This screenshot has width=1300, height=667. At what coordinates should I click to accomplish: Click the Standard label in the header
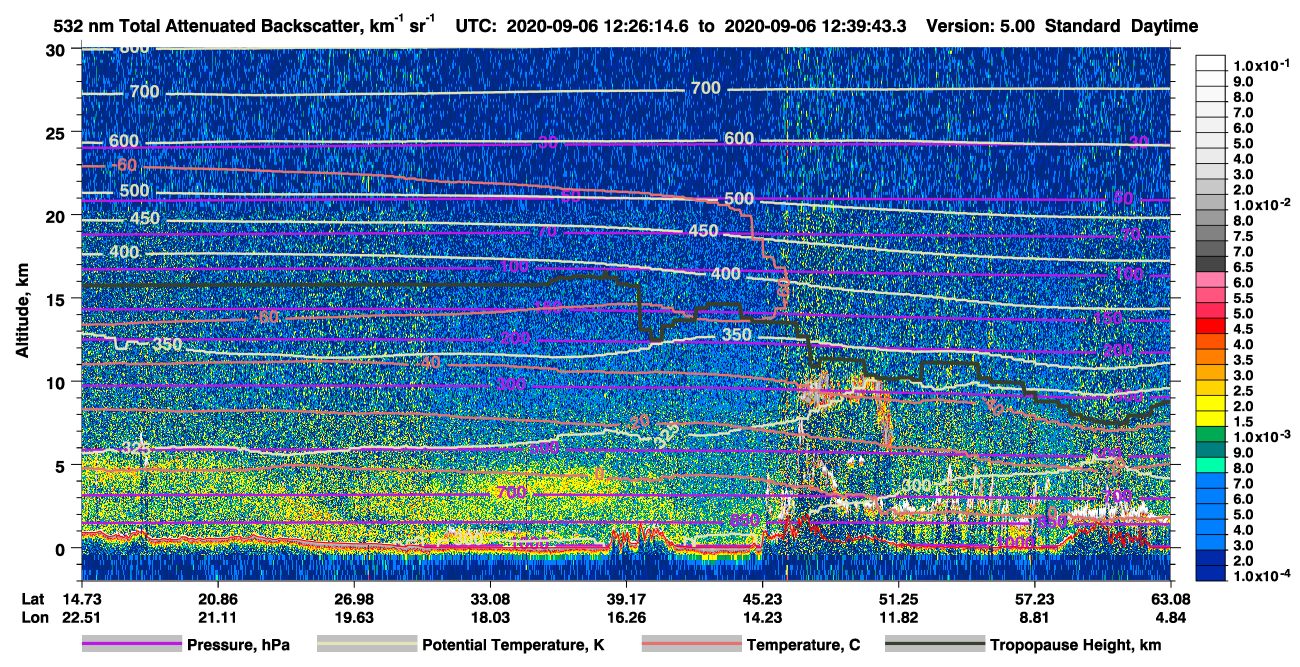(1084, 27)
